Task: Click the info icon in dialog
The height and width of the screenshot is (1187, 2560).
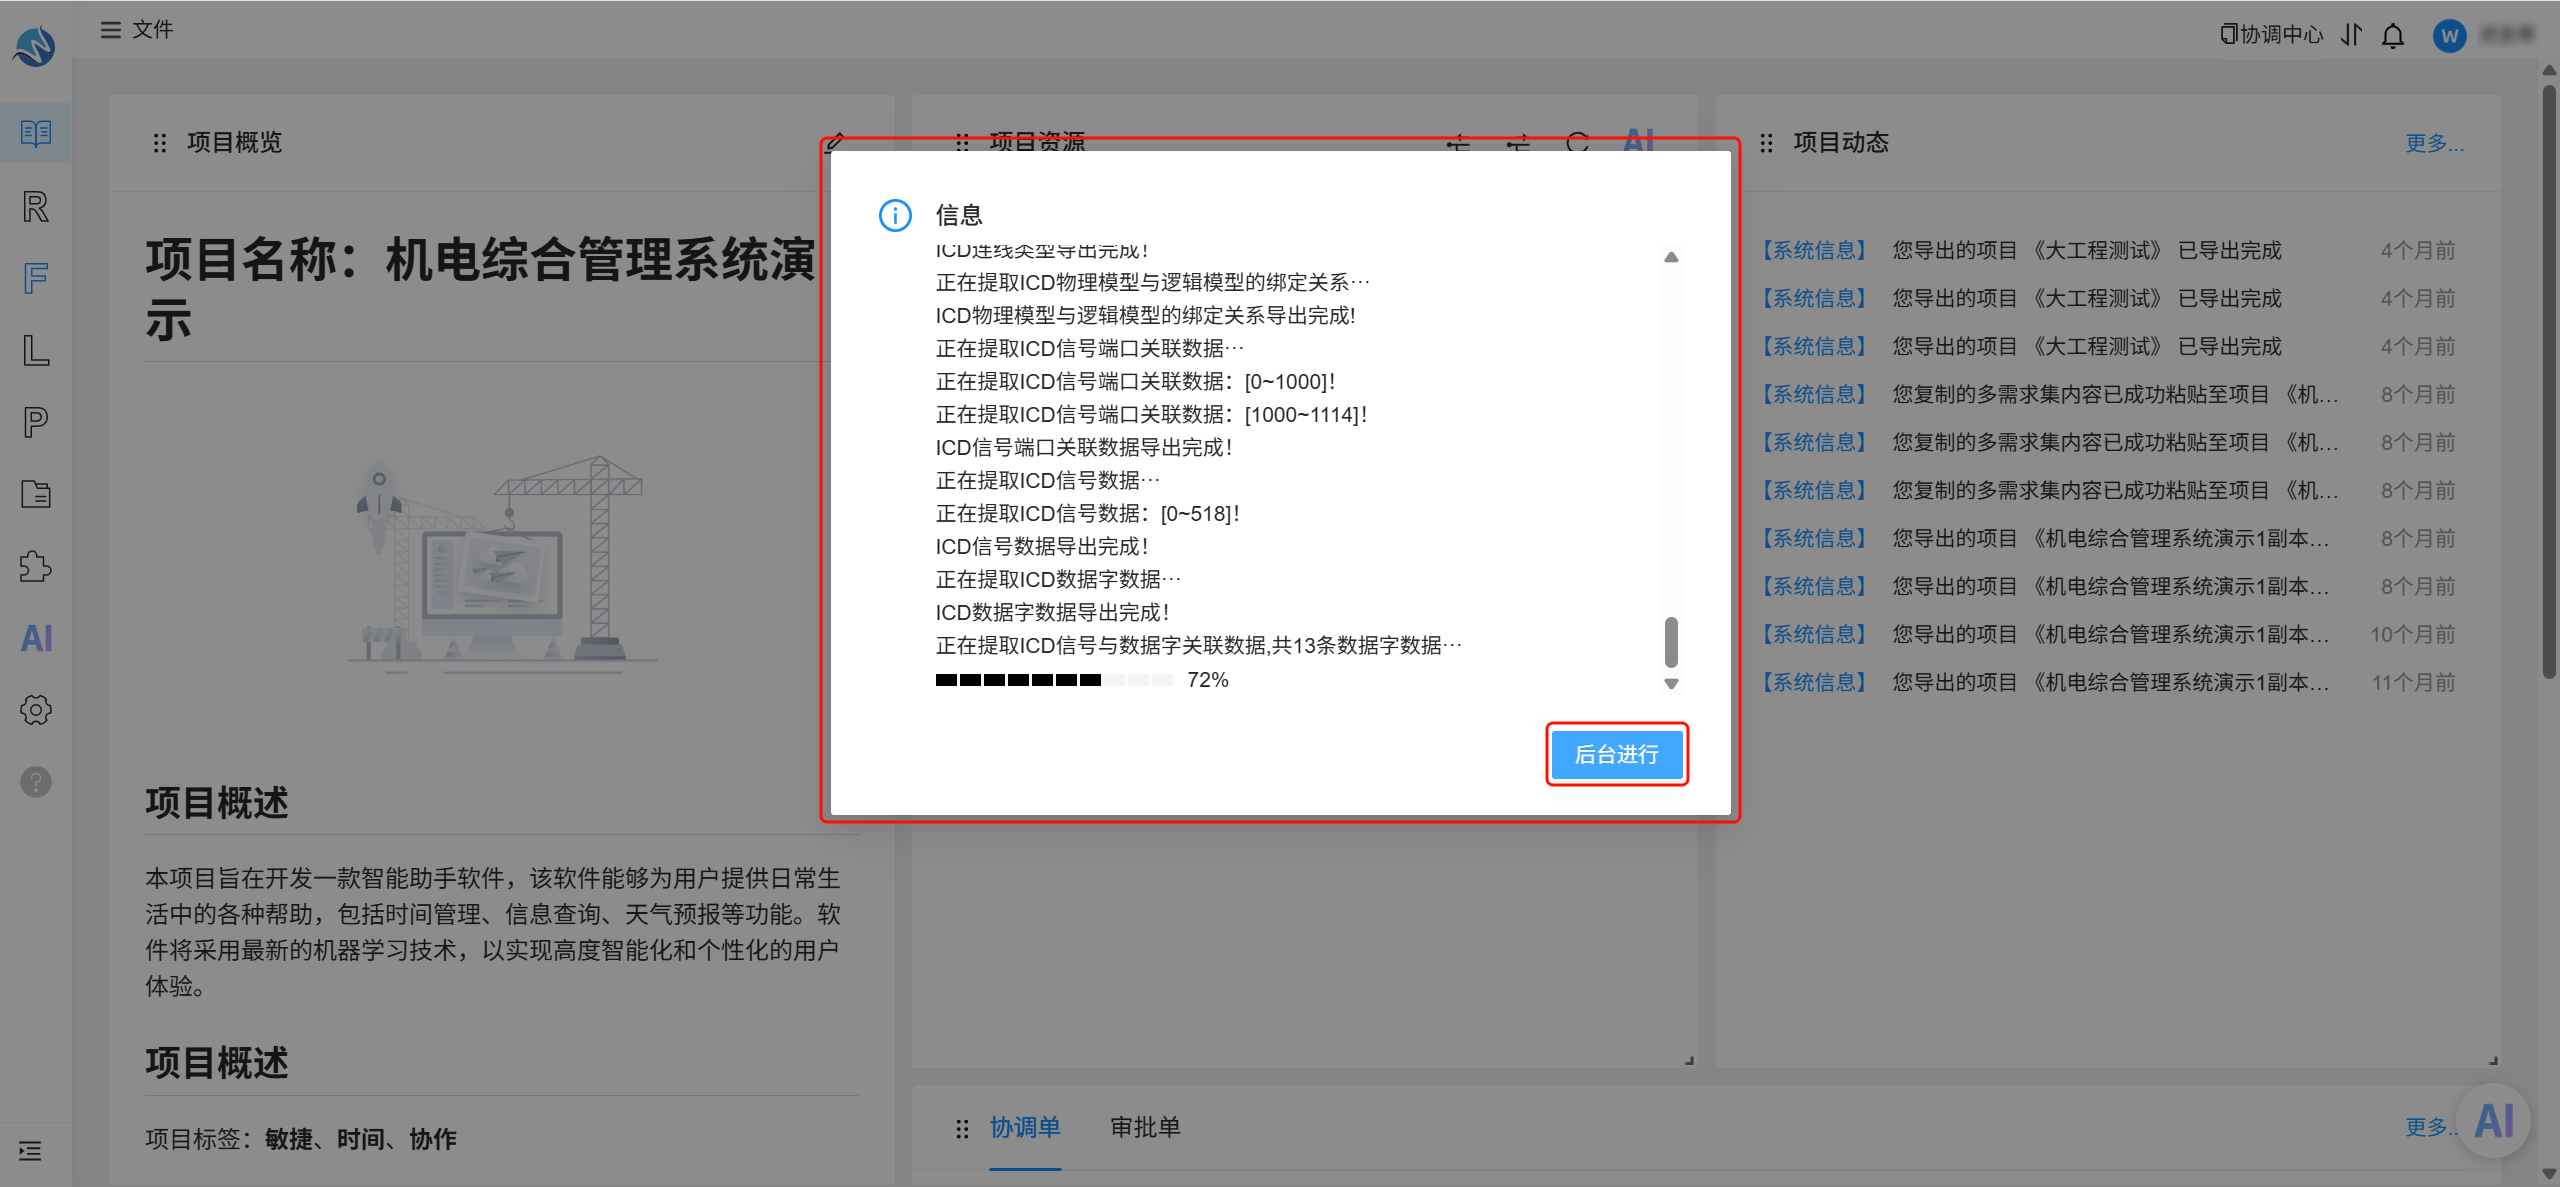Action: 895,215
